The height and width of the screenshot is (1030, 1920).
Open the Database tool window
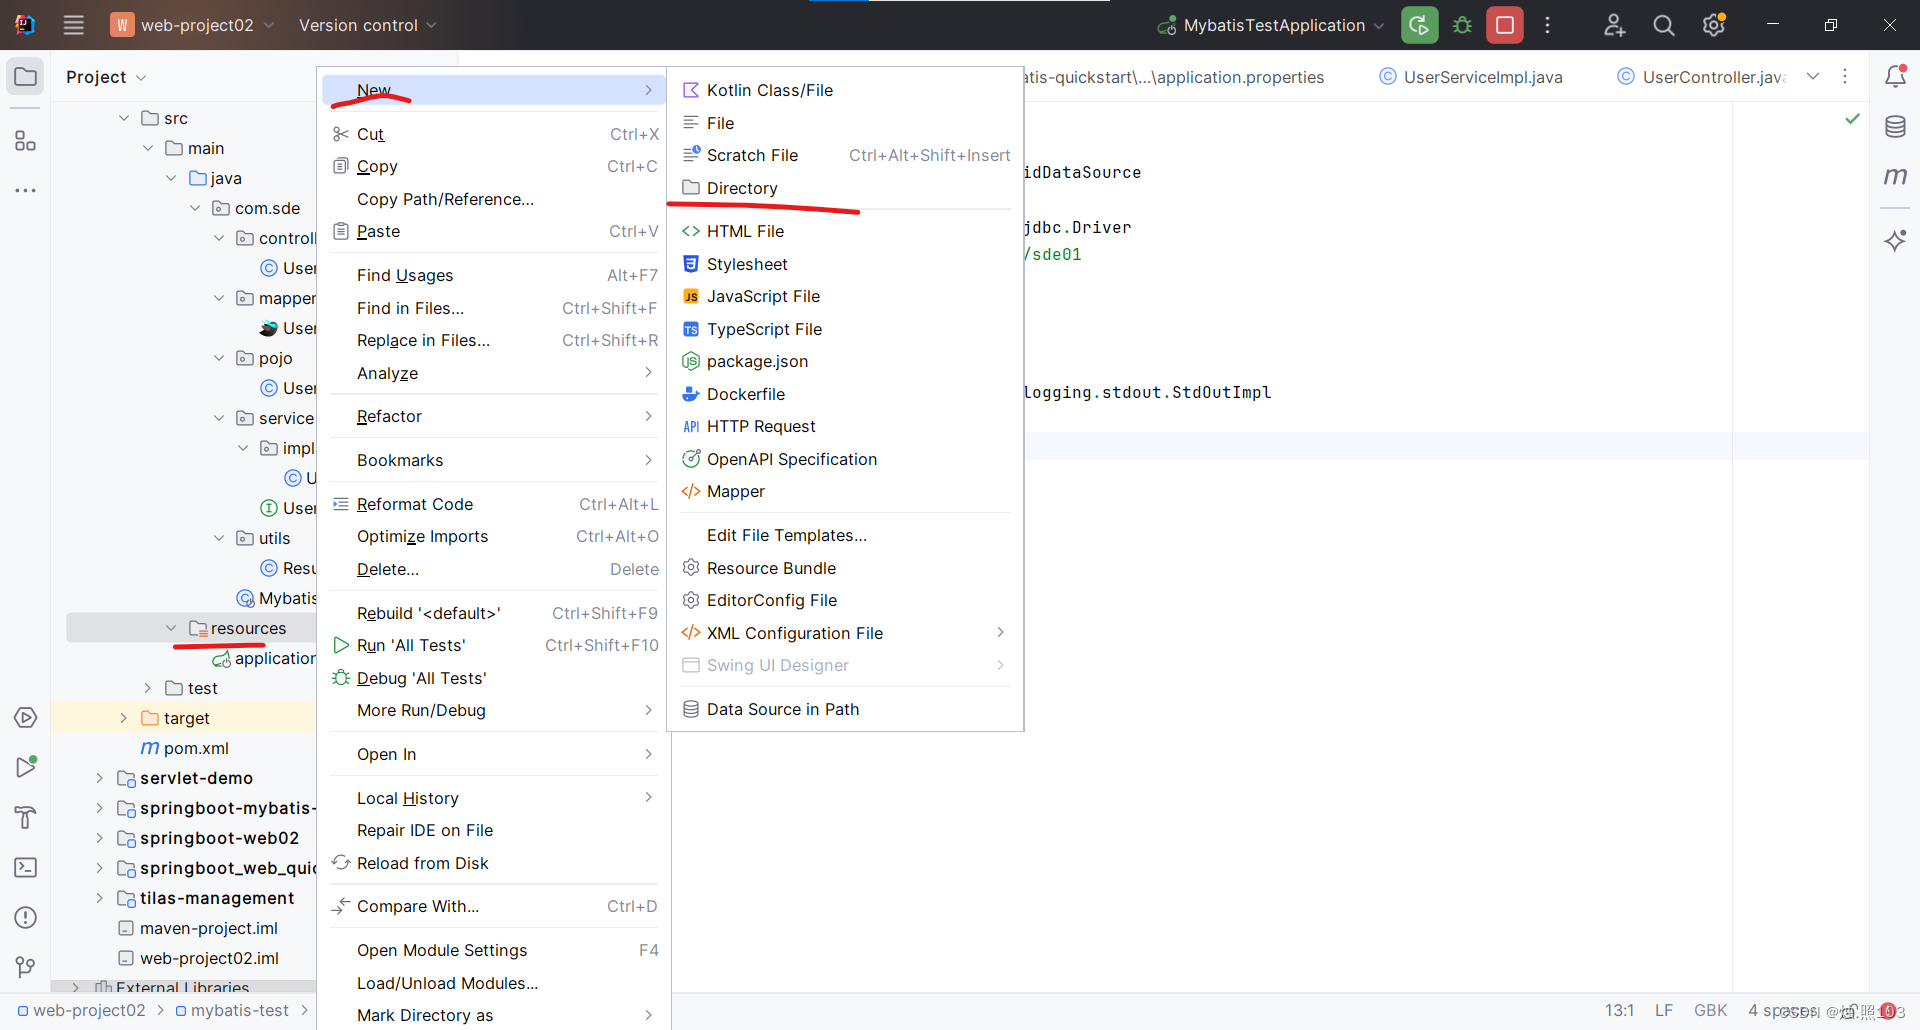[1895, 126]
